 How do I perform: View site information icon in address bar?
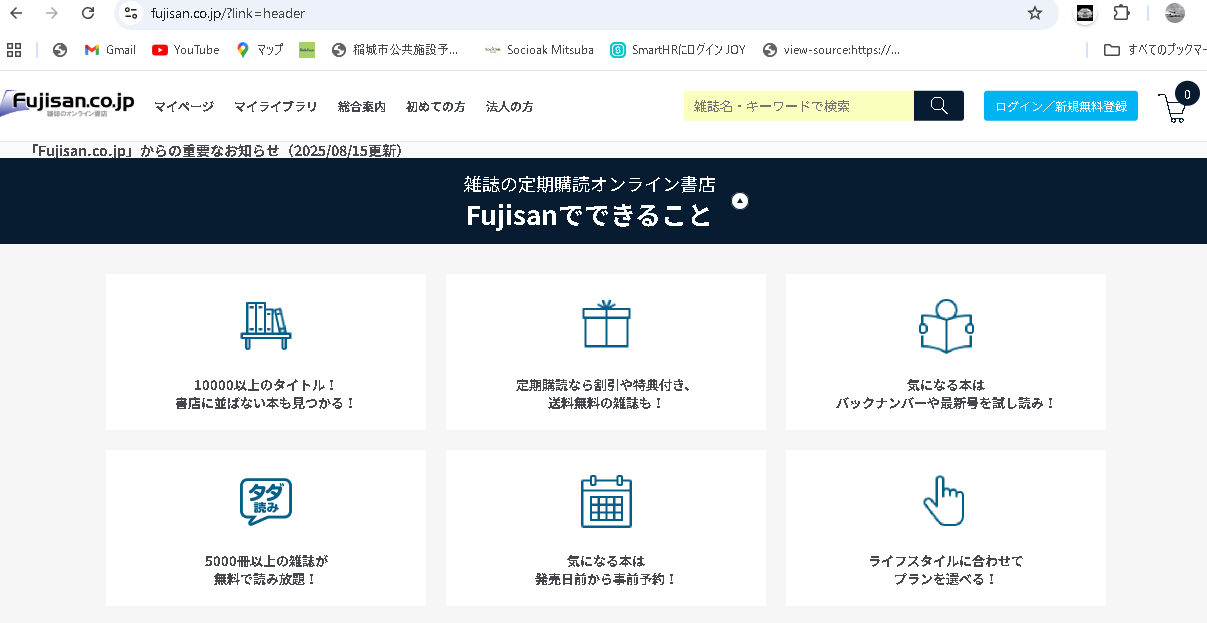point(131,13)
